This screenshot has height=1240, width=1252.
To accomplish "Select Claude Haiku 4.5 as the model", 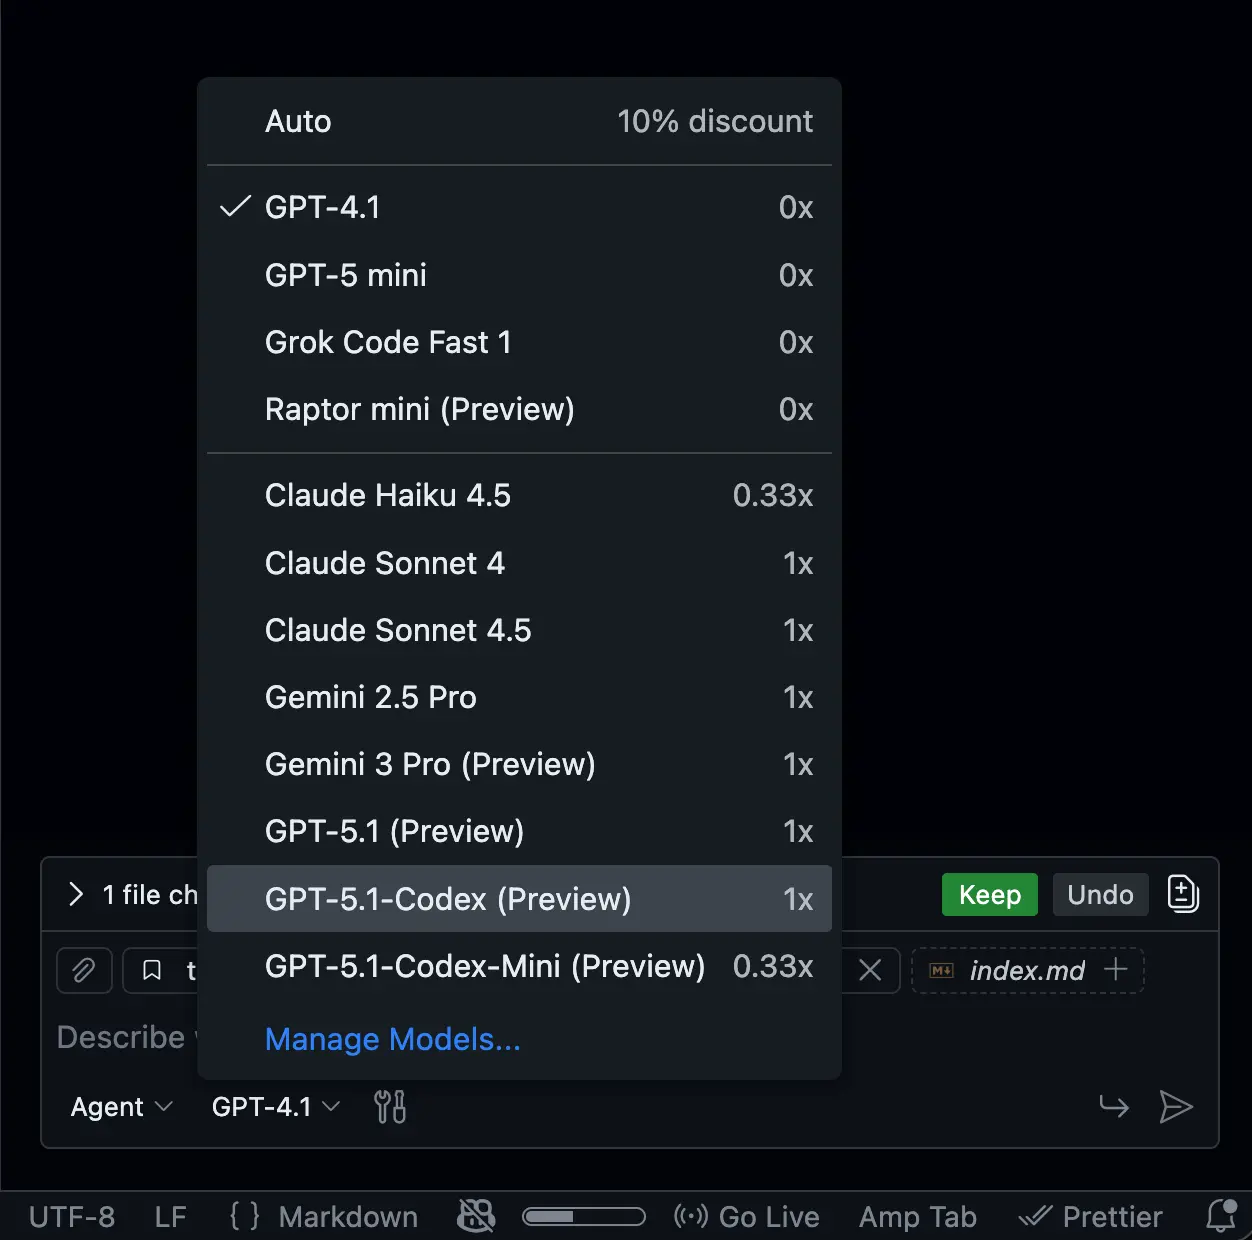I will (x=388, y=495).
